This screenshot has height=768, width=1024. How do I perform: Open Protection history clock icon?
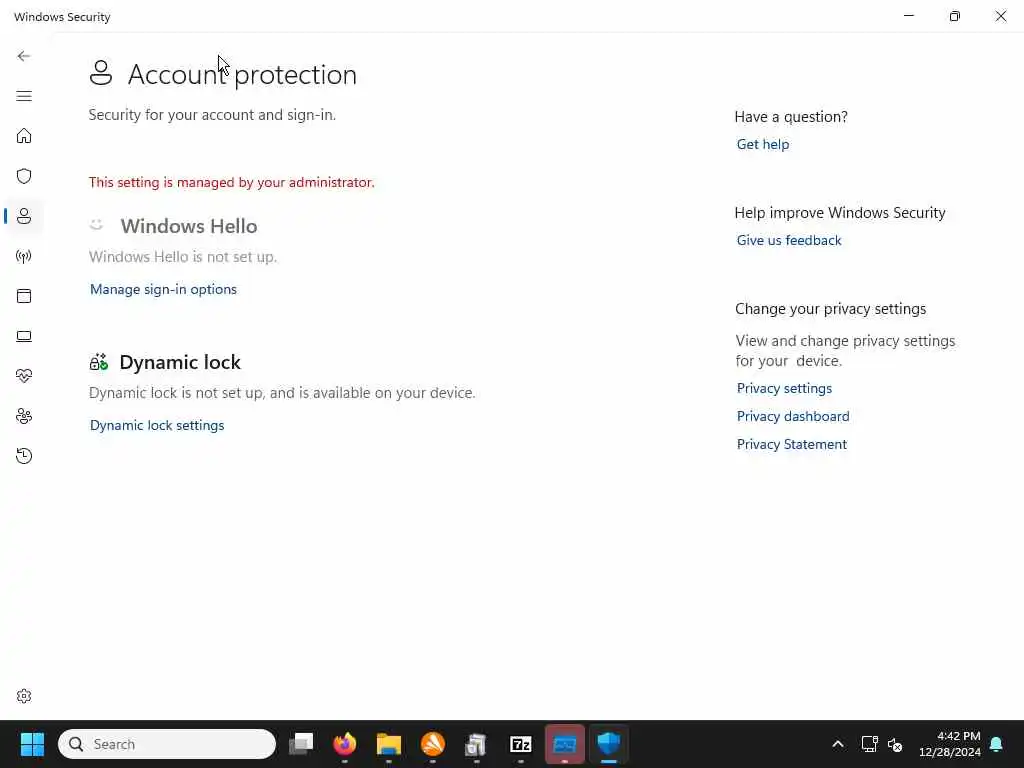click(24, 456)
